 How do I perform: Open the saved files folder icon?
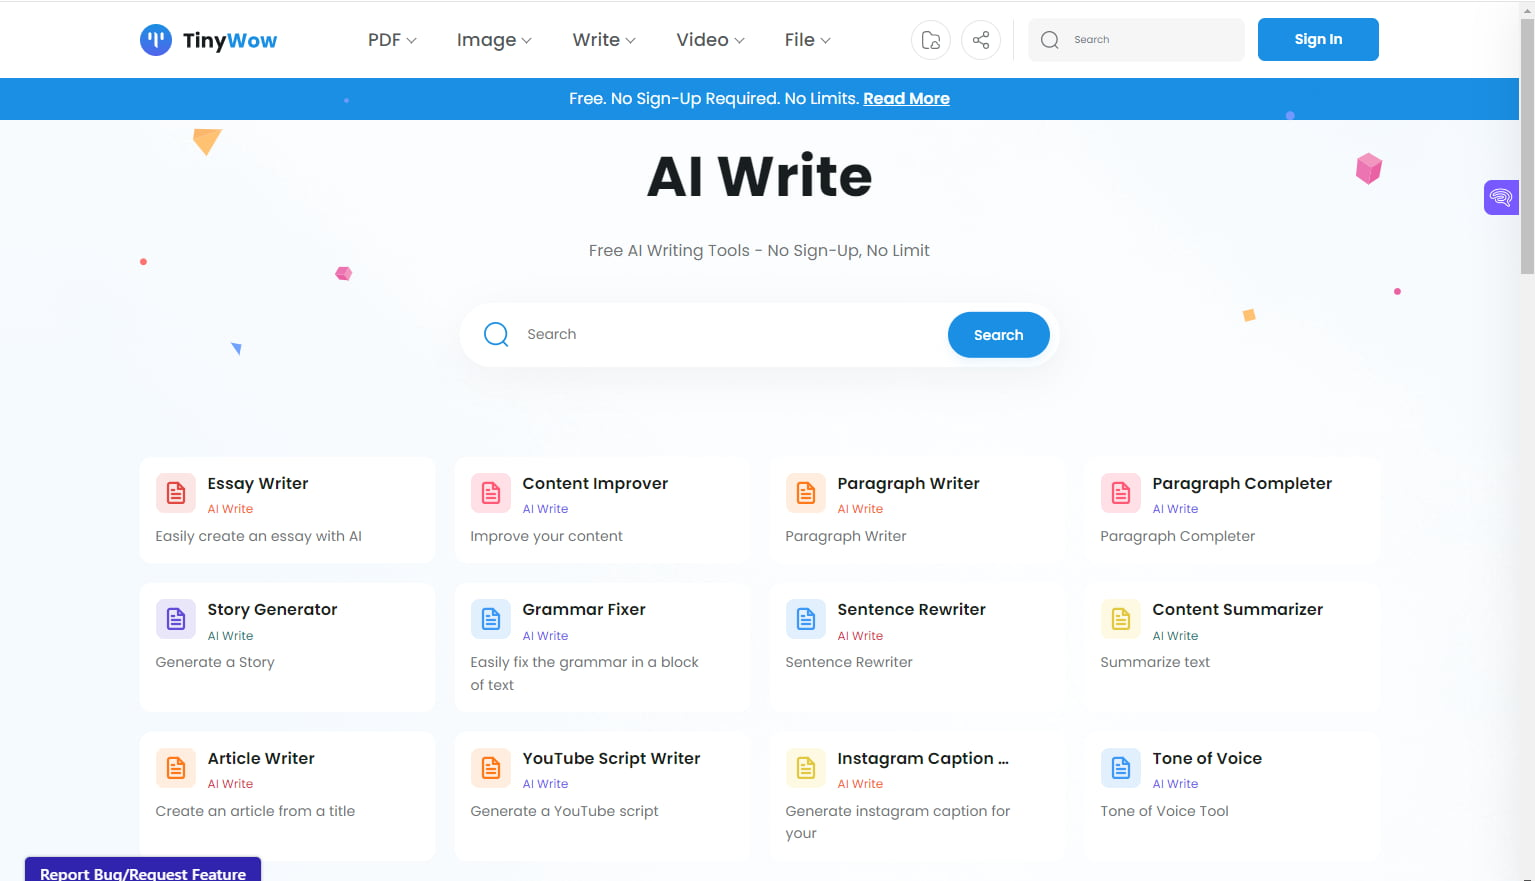point(931,40)
